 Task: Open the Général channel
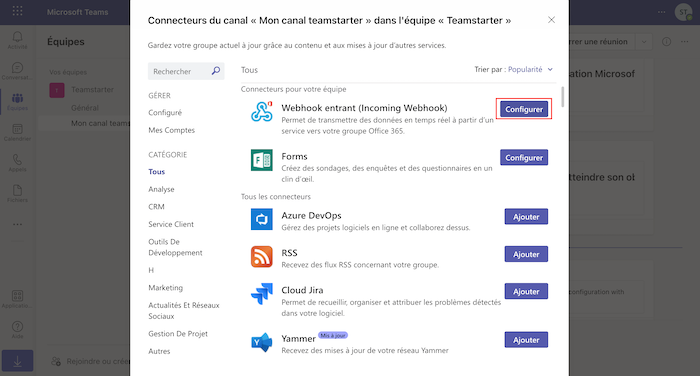(85, 108)
